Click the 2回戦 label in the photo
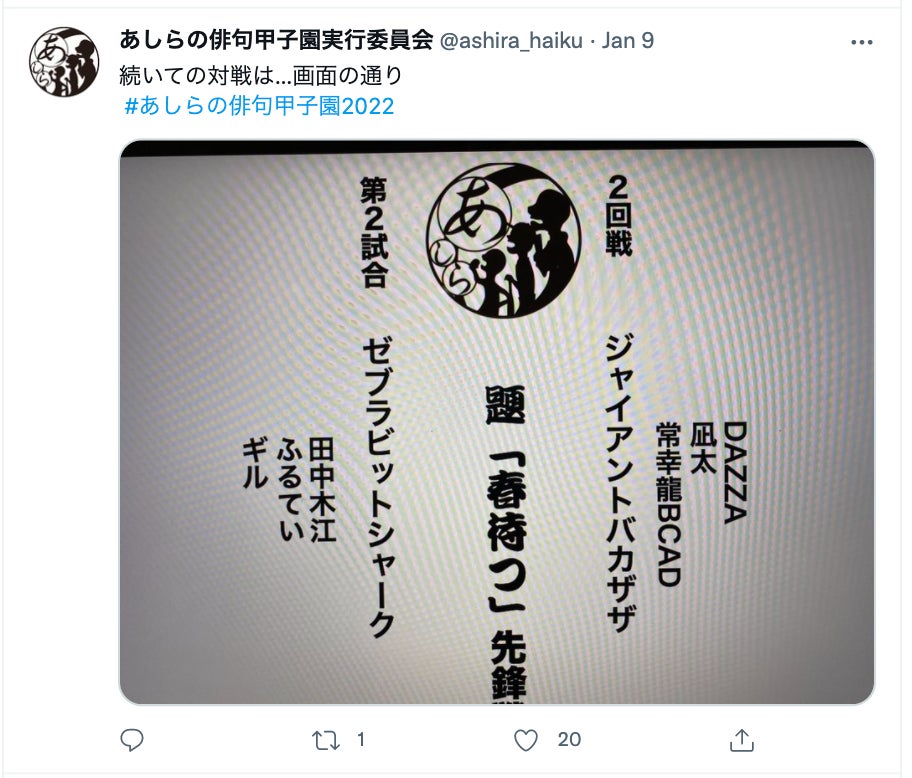This screenshot has height=778, width=912. click(618, 216)
